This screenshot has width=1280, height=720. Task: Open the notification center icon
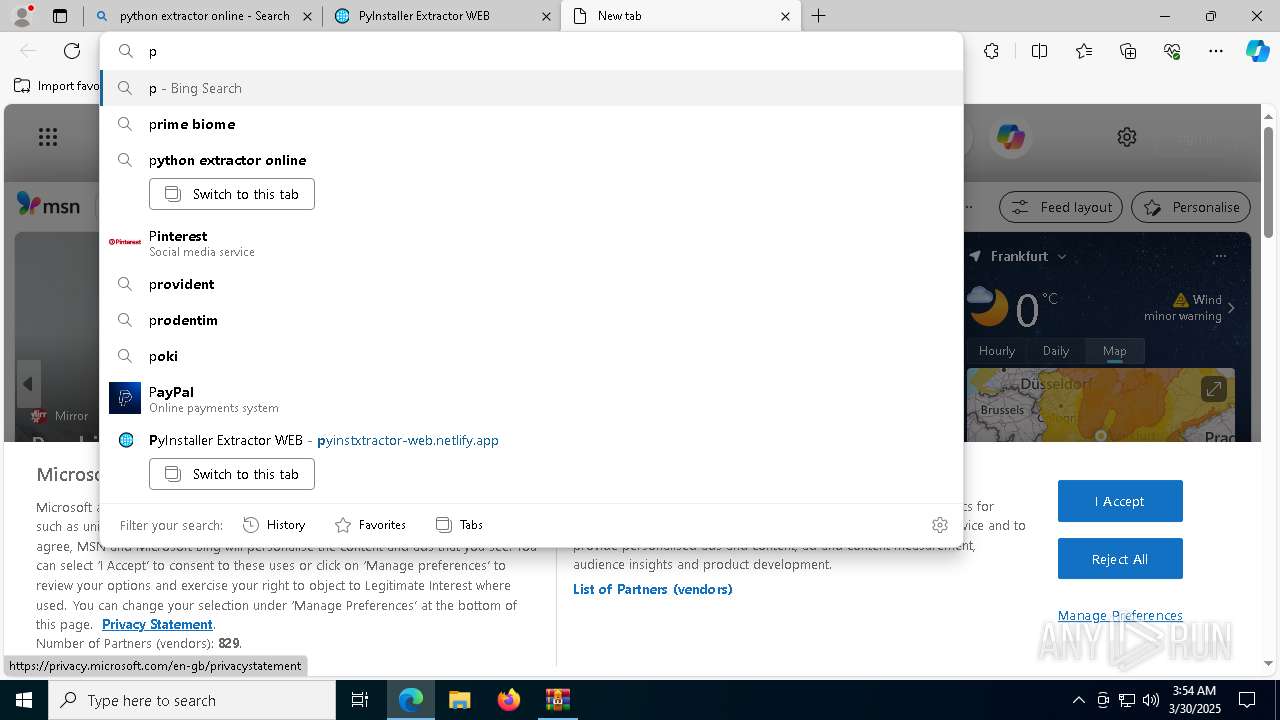(1247, 700)
